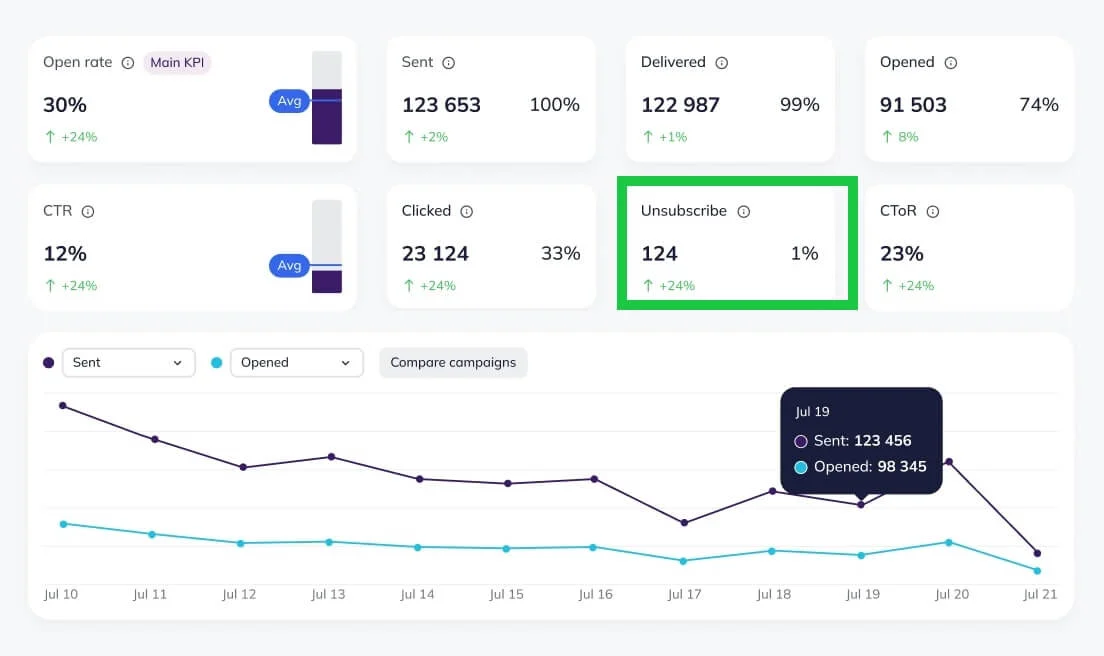Click the +2% change under Sent
1104x656 pixels.
click(426, 137)
